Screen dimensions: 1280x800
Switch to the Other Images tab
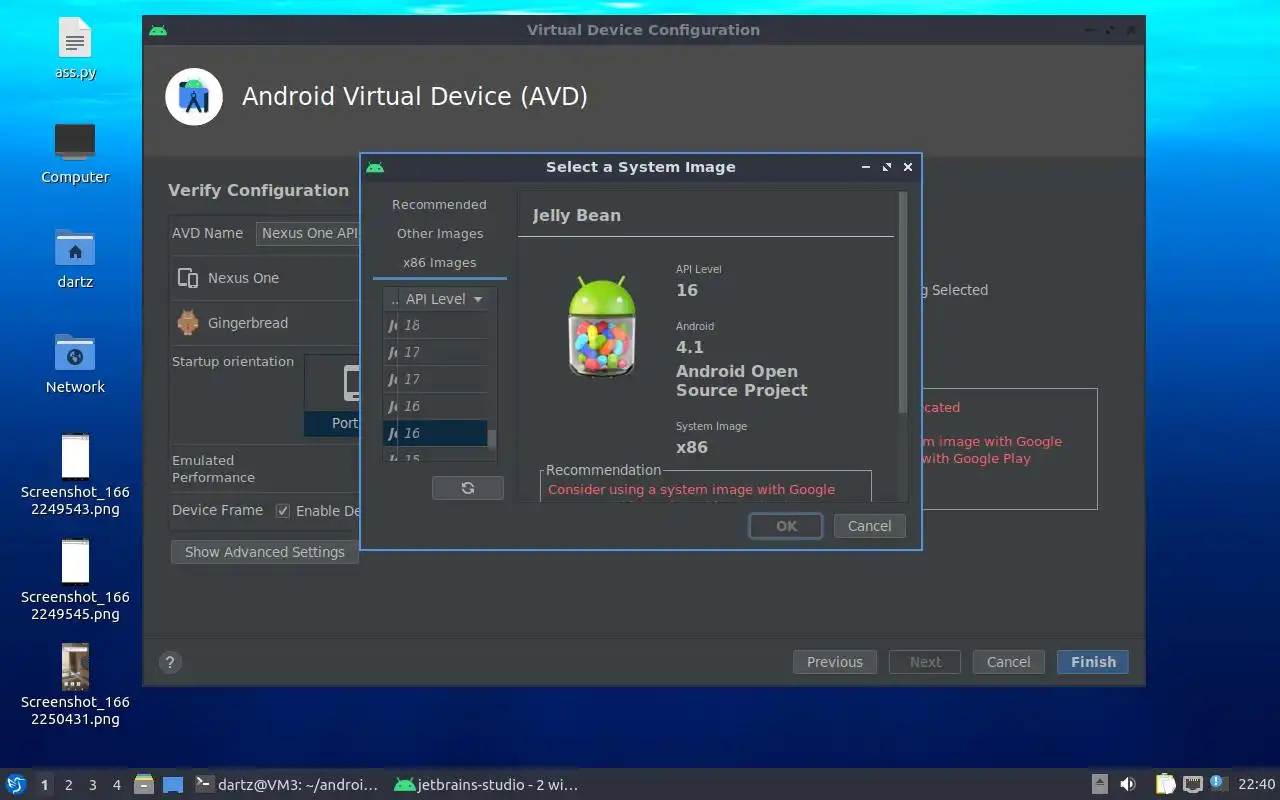(x=439, y=233)
